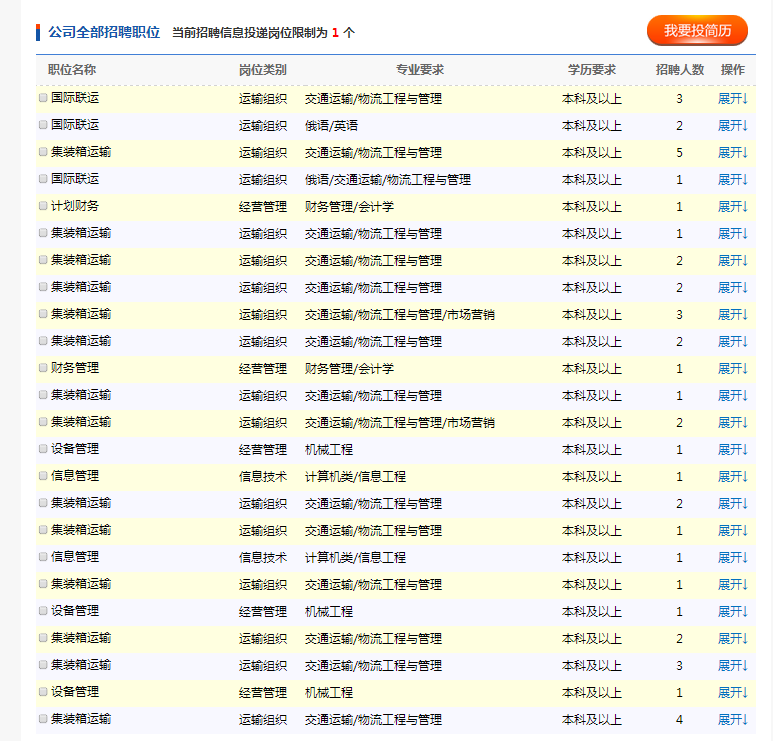Click the 岗位类别 column header
The width and height of the screenshot is (773, 741).
coord(262,70)
